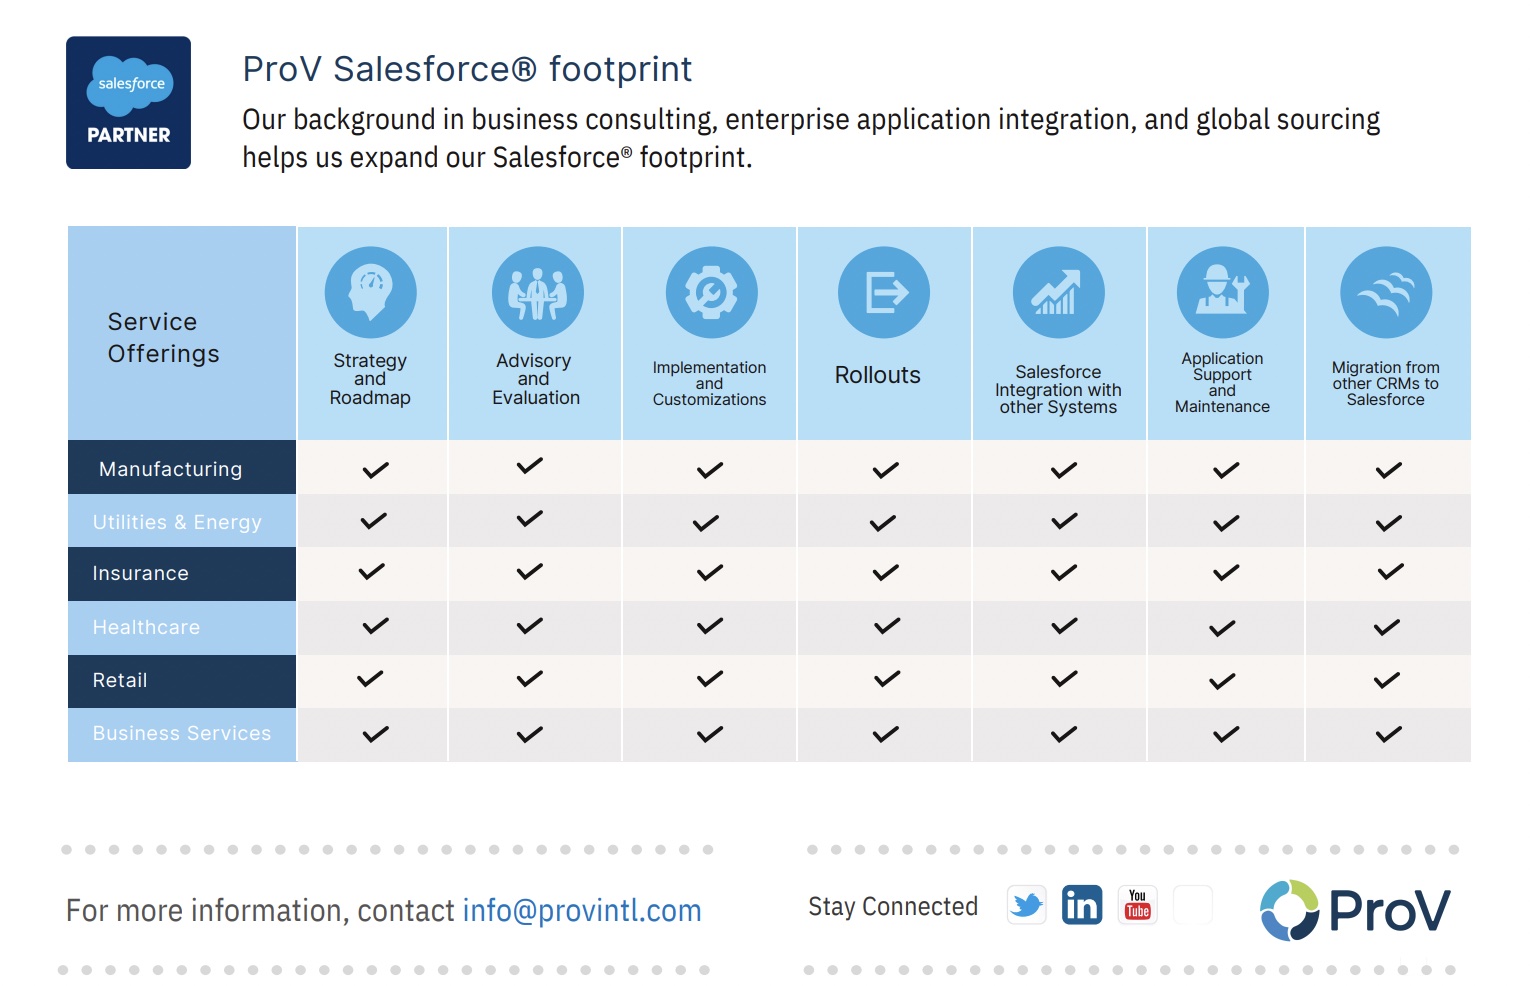Click the Advisory and Evaluation meeting icon
Viewport: 1530px width, 986px height.
538,292
